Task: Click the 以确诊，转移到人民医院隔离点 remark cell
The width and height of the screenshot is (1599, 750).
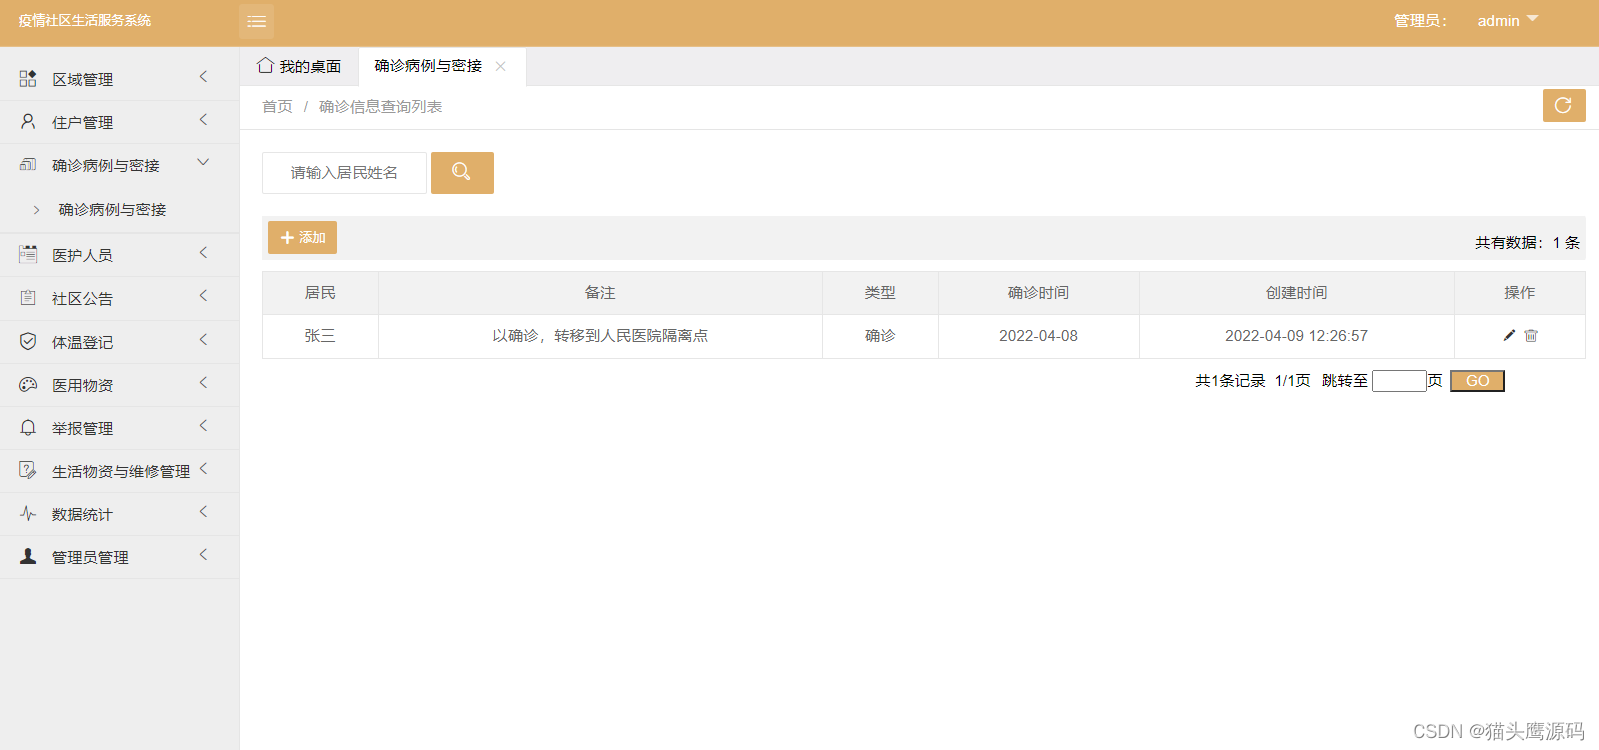Action: click(x=600, y=336)
